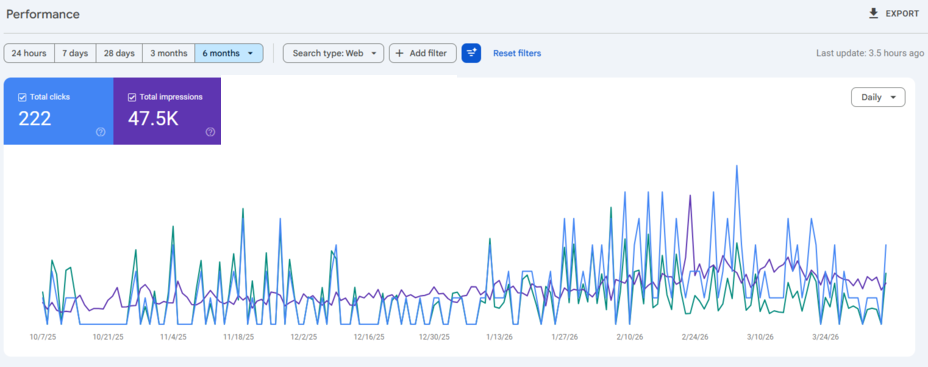Click the Add filter button
The height and width of the screenshot is (367, 928).
click(x=423, y=53)
